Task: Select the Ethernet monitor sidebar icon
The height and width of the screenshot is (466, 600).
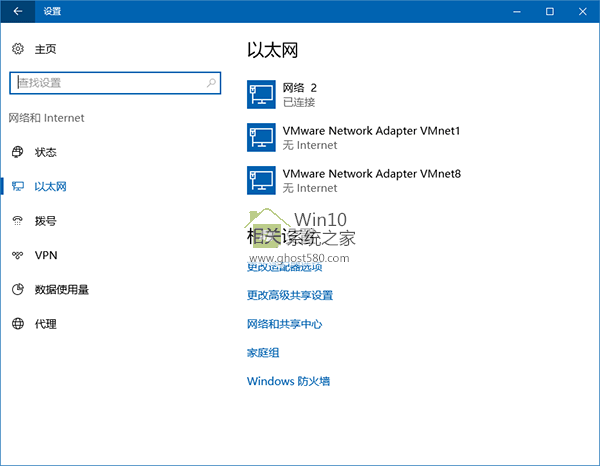Action: 18,186
